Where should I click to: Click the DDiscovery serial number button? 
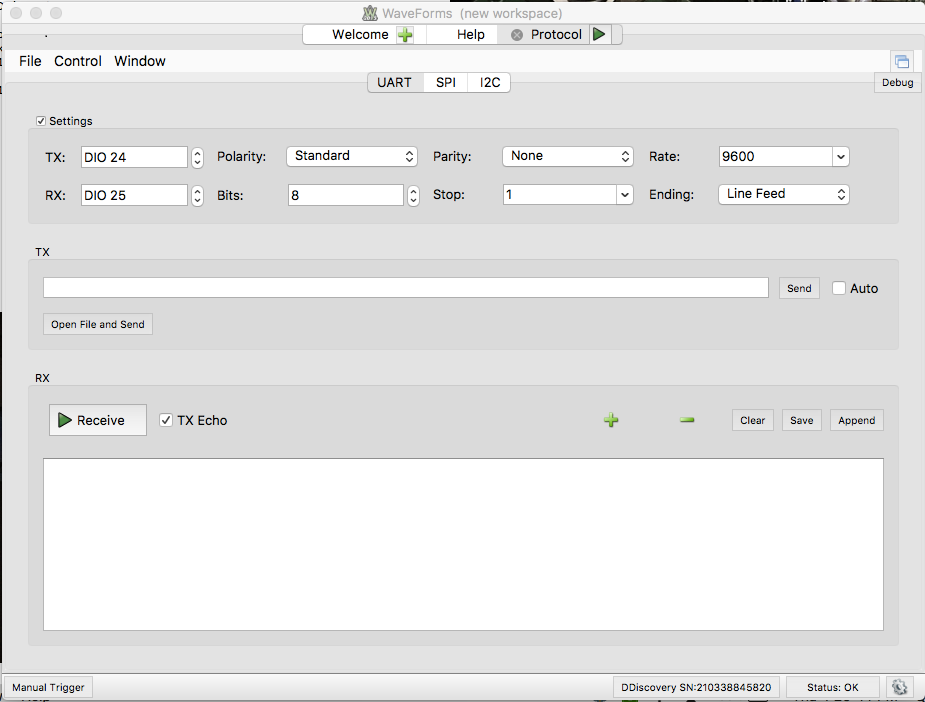(x=696, y=687)
